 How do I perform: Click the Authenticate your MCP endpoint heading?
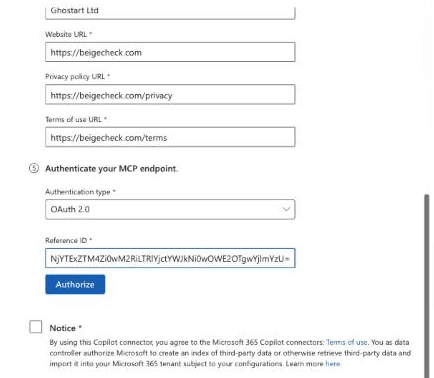[x=111, y=169]
